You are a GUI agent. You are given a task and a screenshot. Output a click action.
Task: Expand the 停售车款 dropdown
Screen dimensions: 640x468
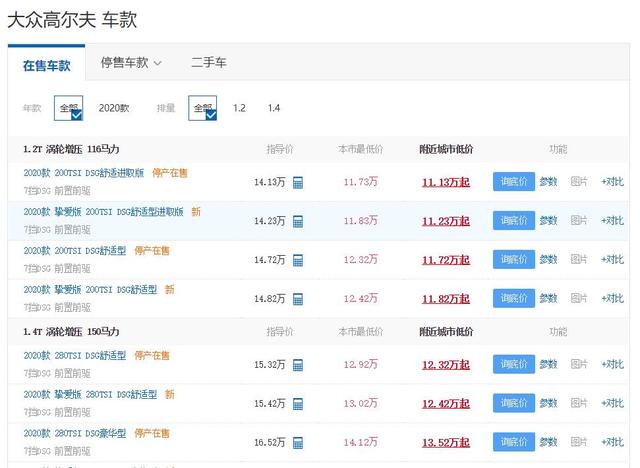(x=131, y=63)
